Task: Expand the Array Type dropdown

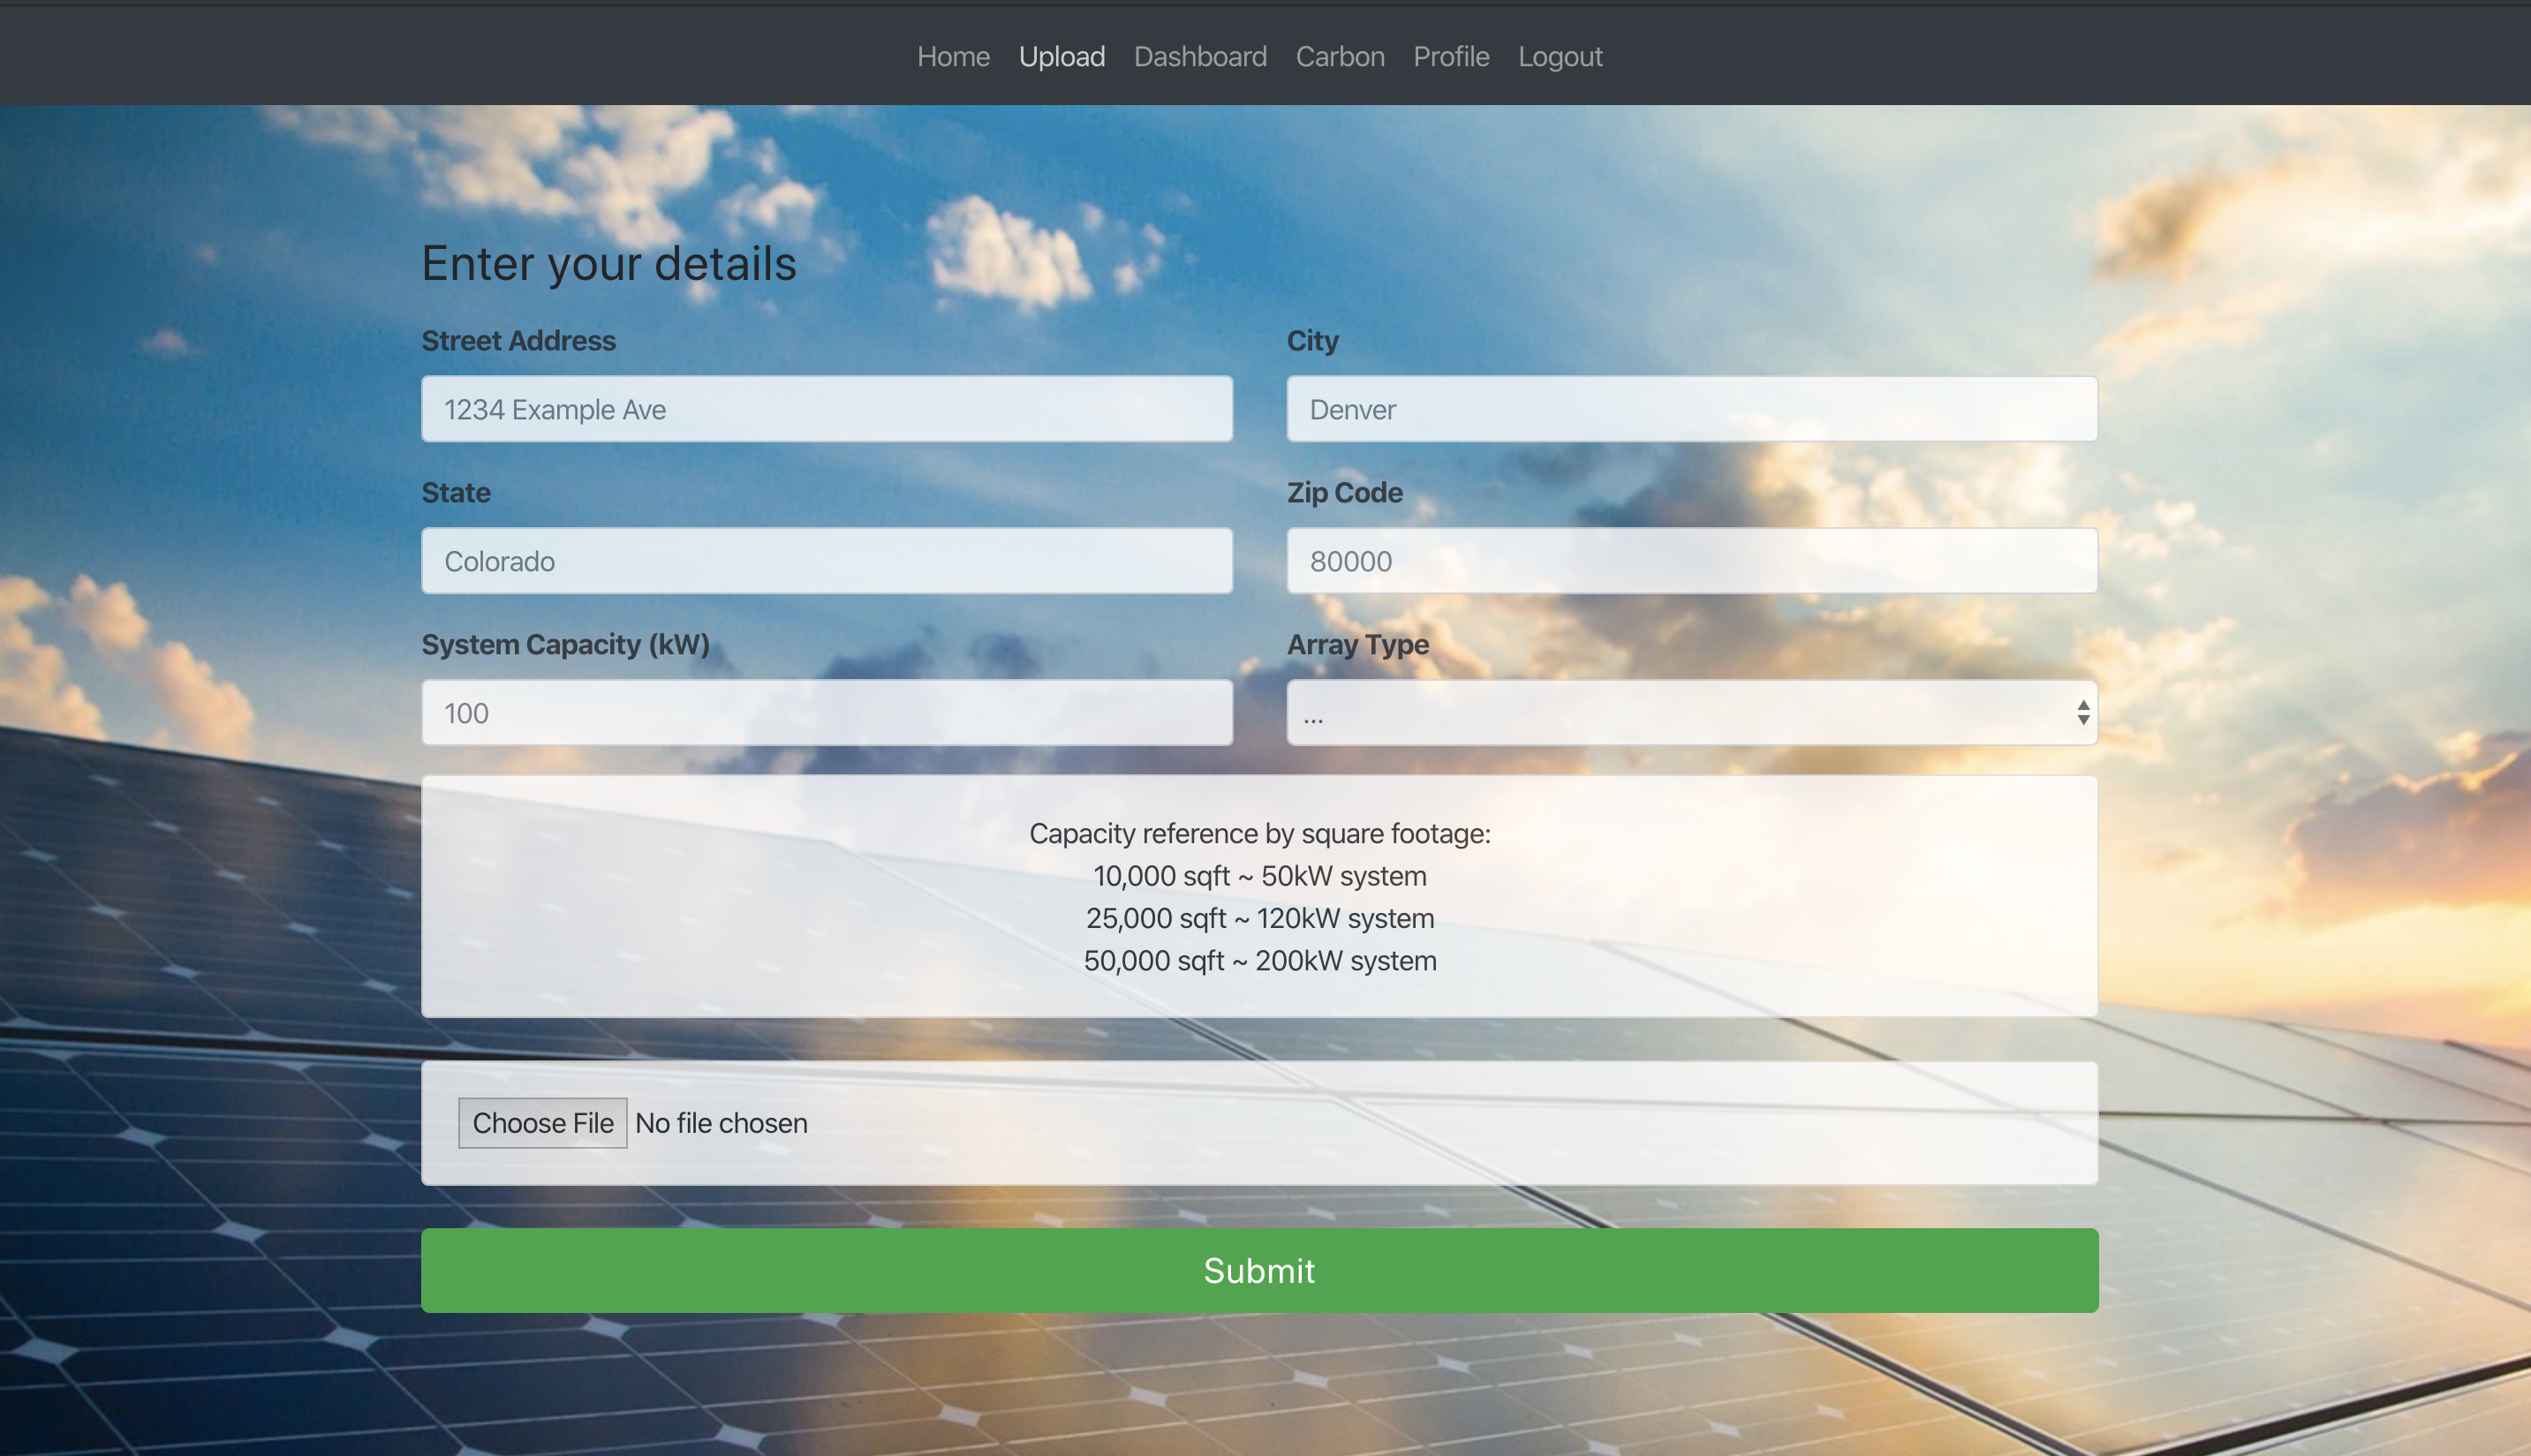Action: click(x=1691, y=713)
